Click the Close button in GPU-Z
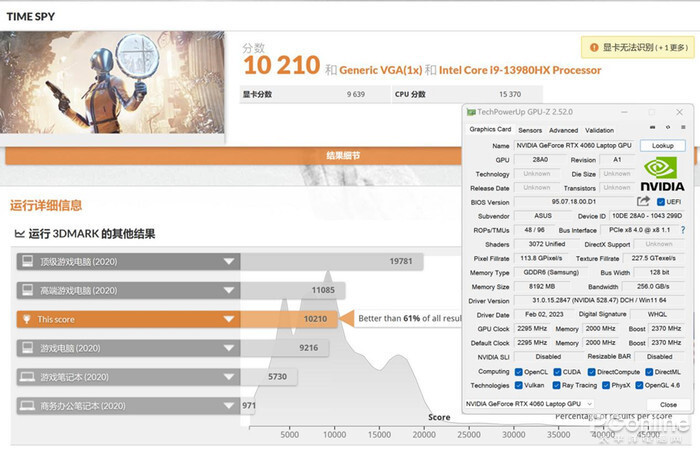Viewport: 700px width, 452px height. tap(668, 404)
